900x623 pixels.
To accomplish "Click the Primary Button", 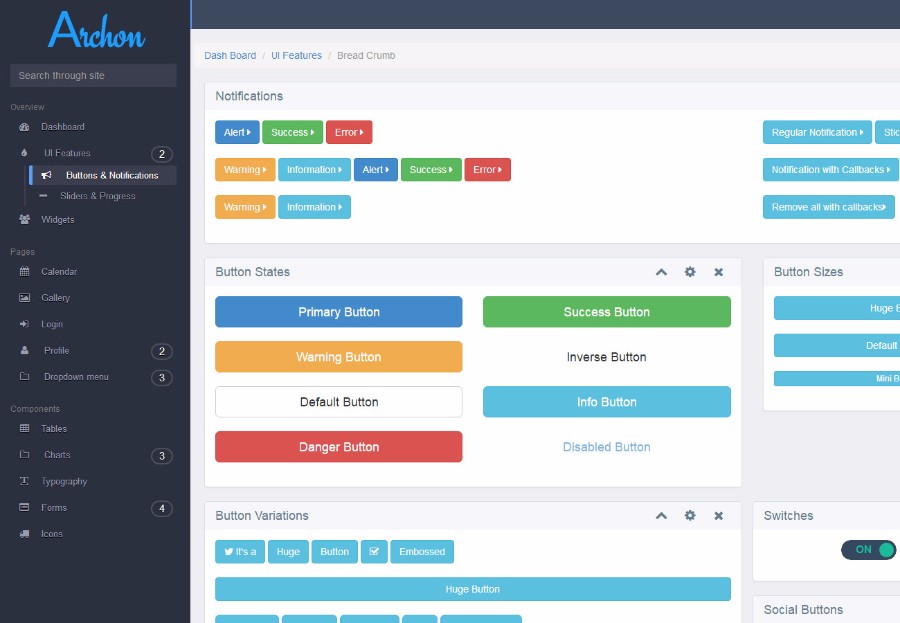I will tap(339, 312).
